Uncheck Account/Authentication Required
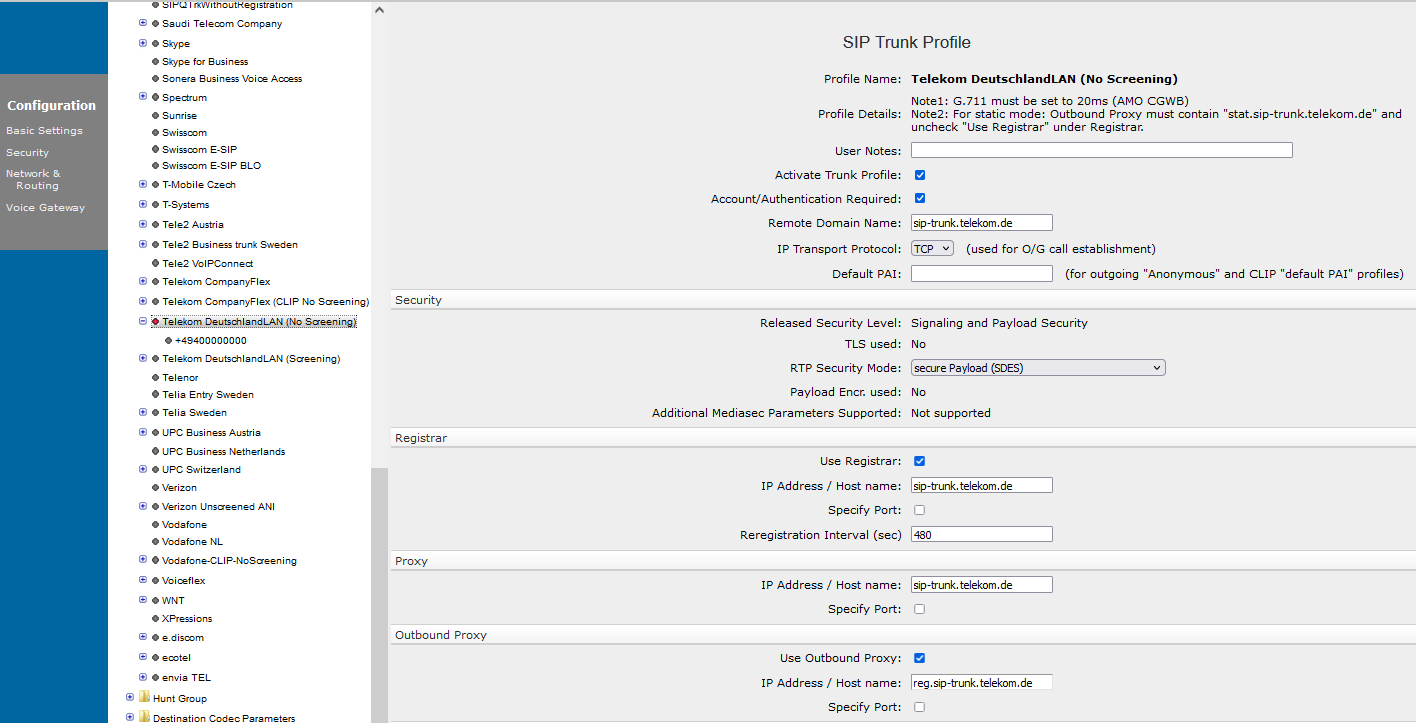1416x723 pixels. (x=920, y=199)
